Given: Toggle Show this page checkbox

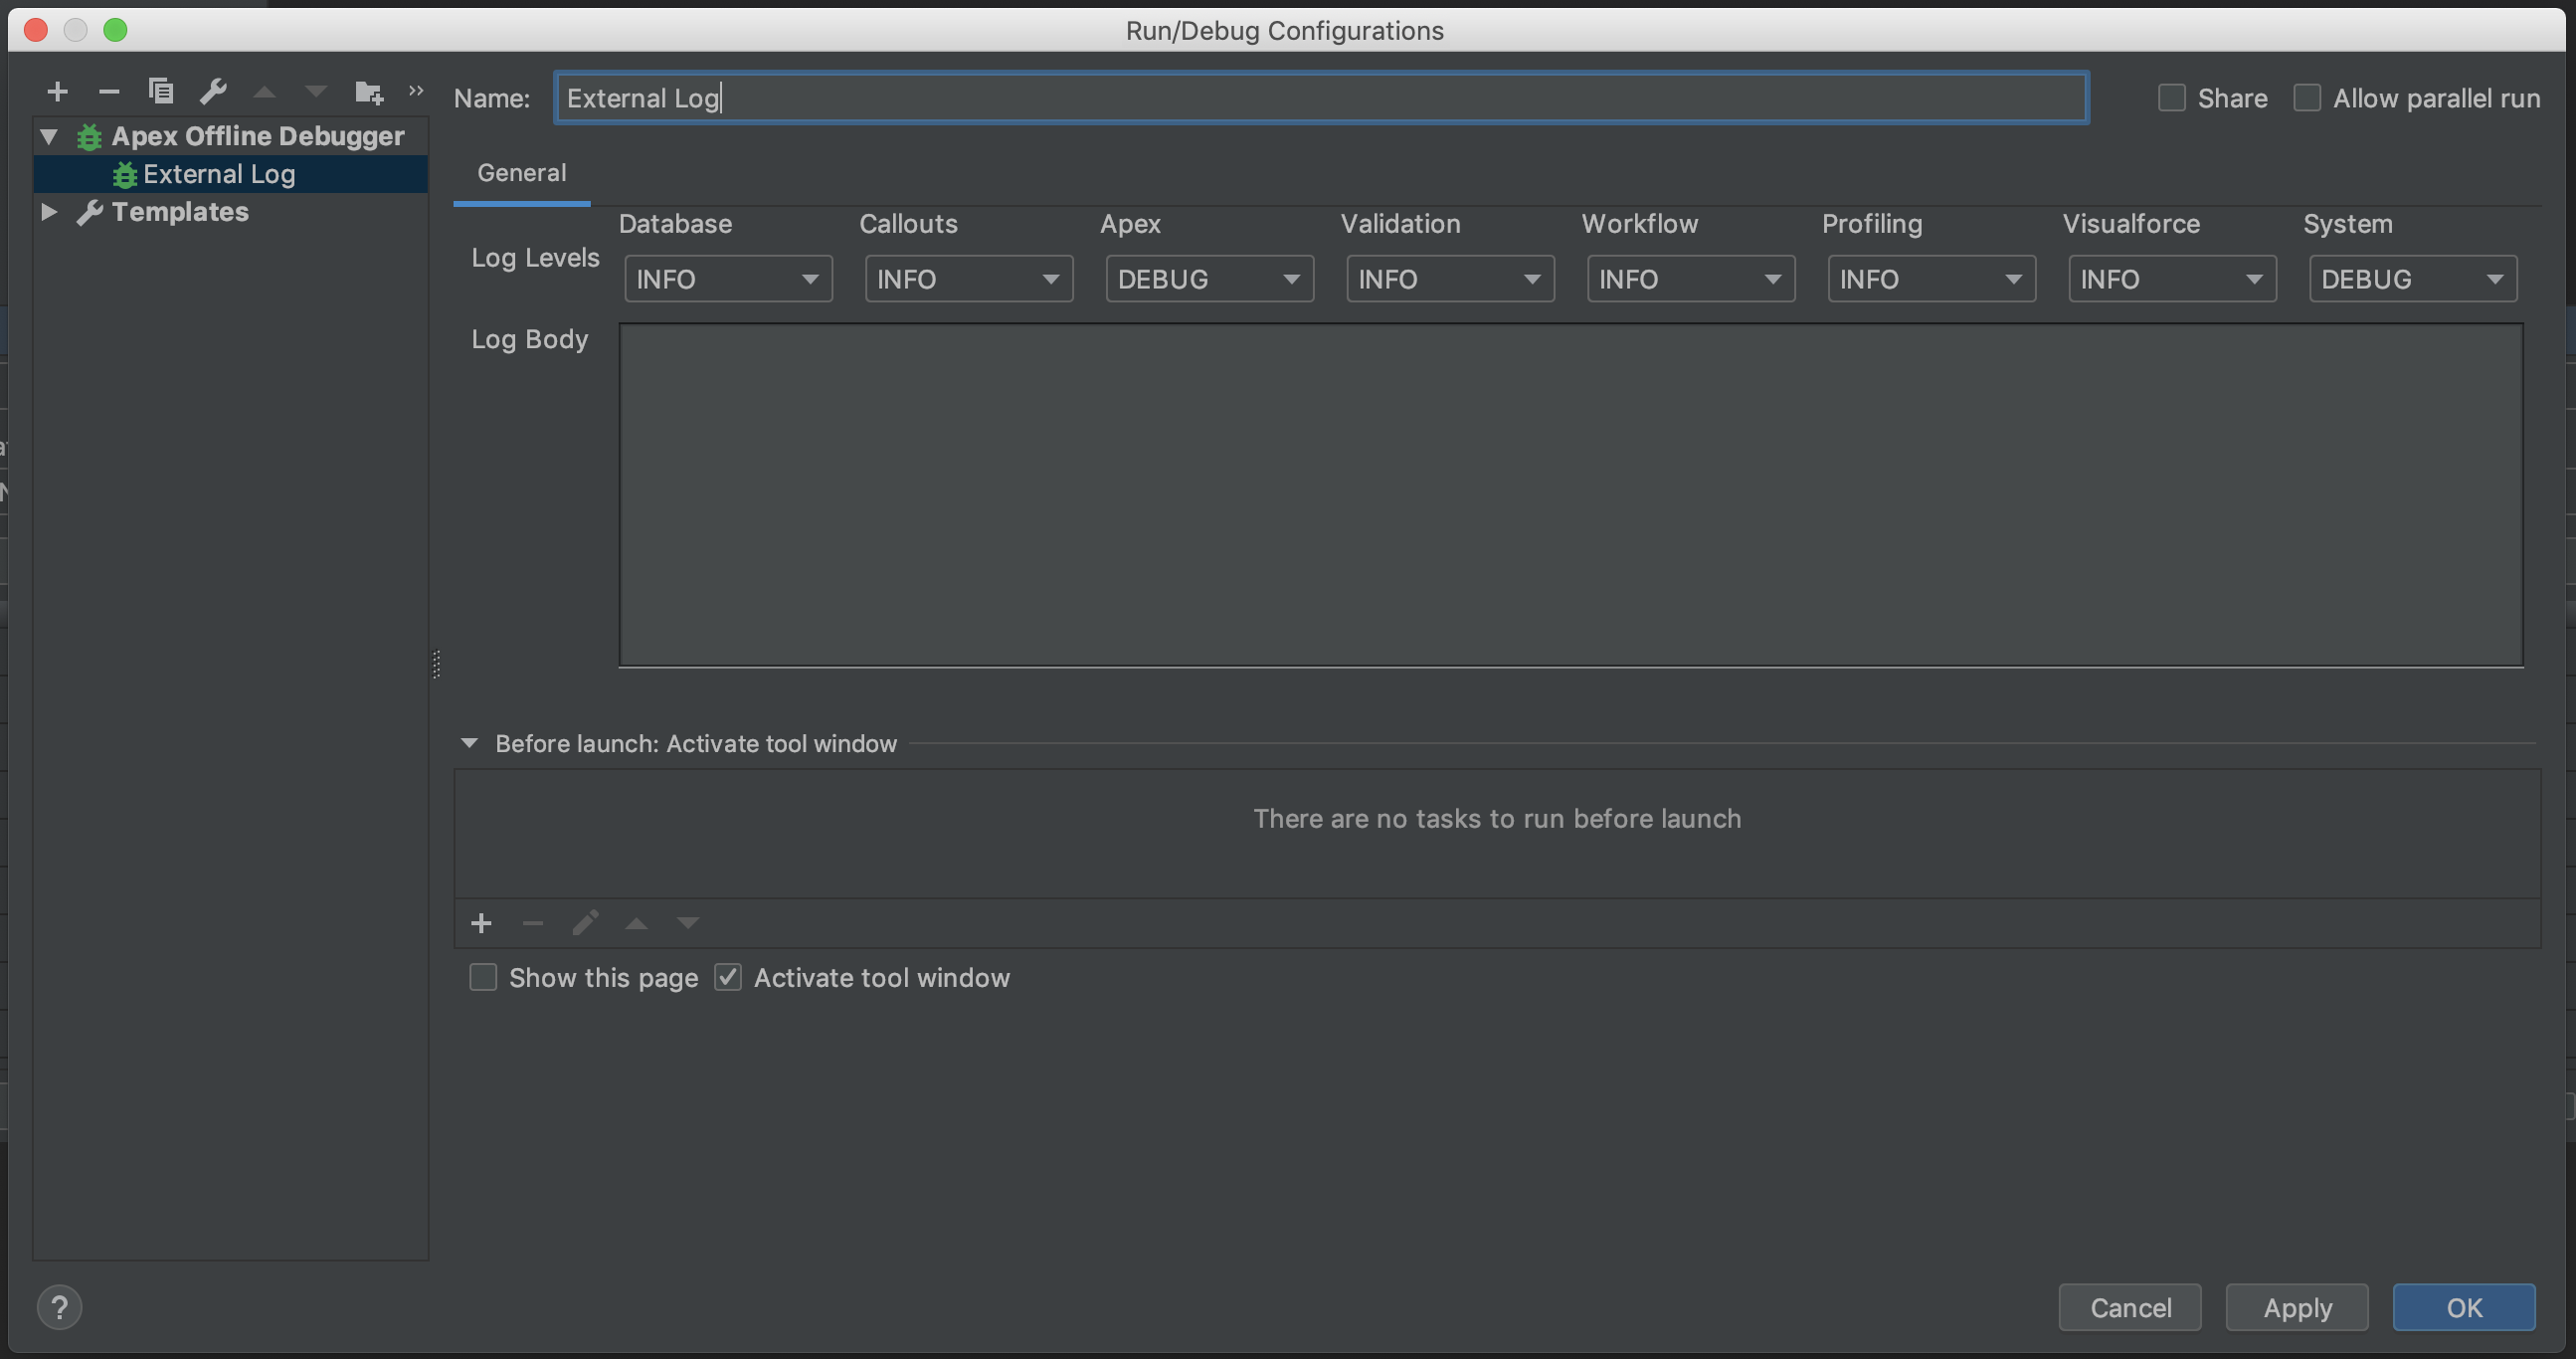Looking at the screenshot, I should point(482,977).
